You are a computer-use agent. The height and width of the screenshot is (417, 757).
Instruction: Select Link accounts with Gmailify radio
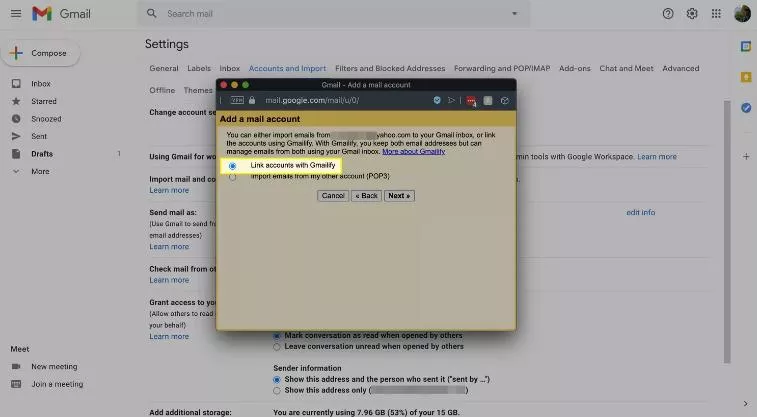(x=233, y=166)
